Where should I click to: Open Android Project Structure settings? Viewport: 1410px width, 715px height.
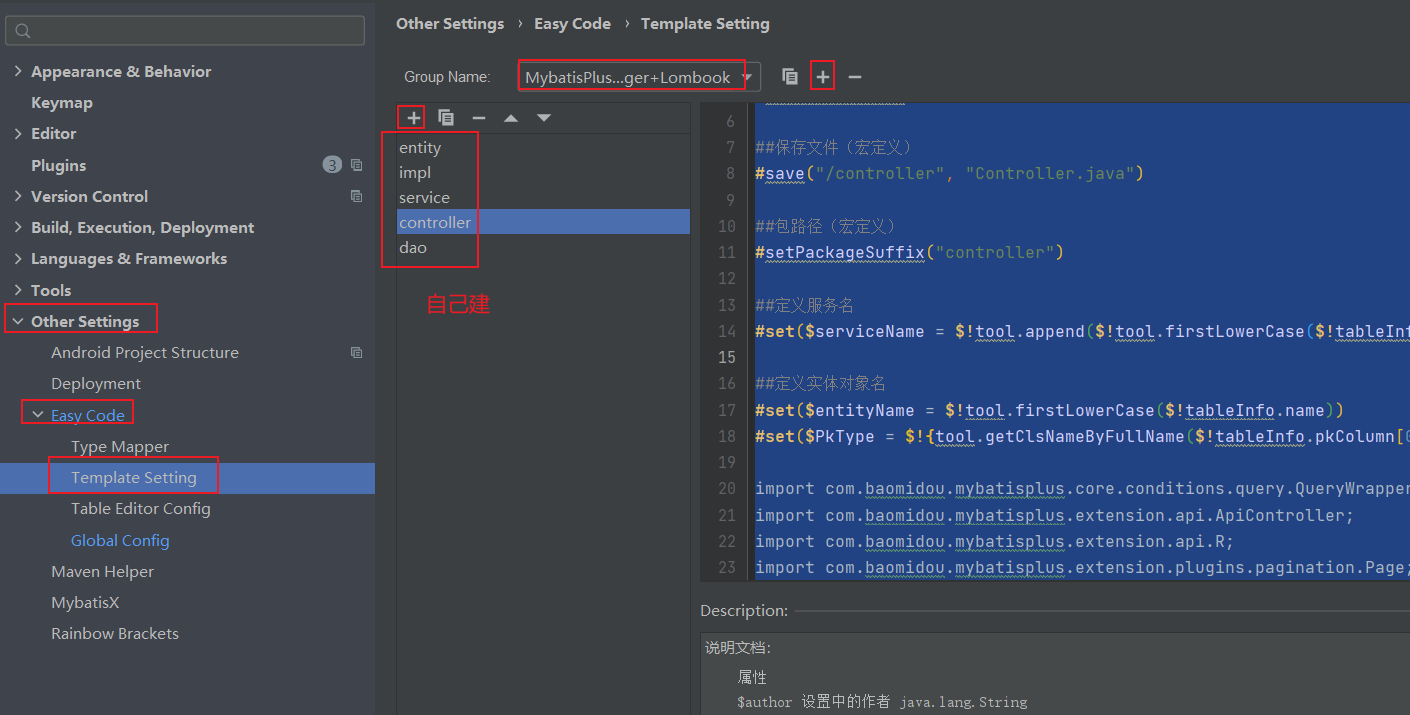145,352
